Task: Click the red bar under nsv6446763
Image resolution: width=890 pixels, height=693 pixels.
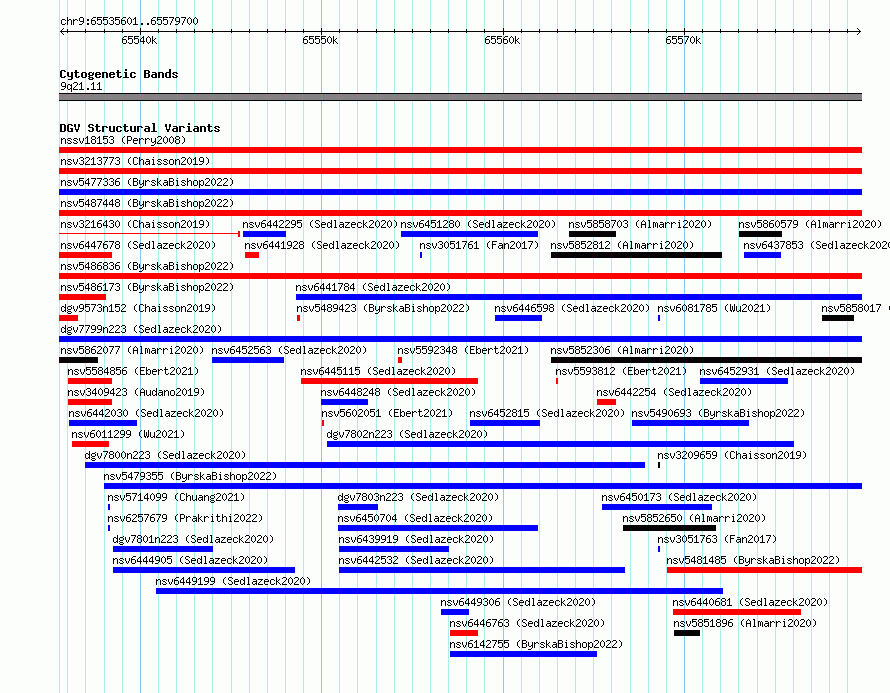Action: (464, 633)
